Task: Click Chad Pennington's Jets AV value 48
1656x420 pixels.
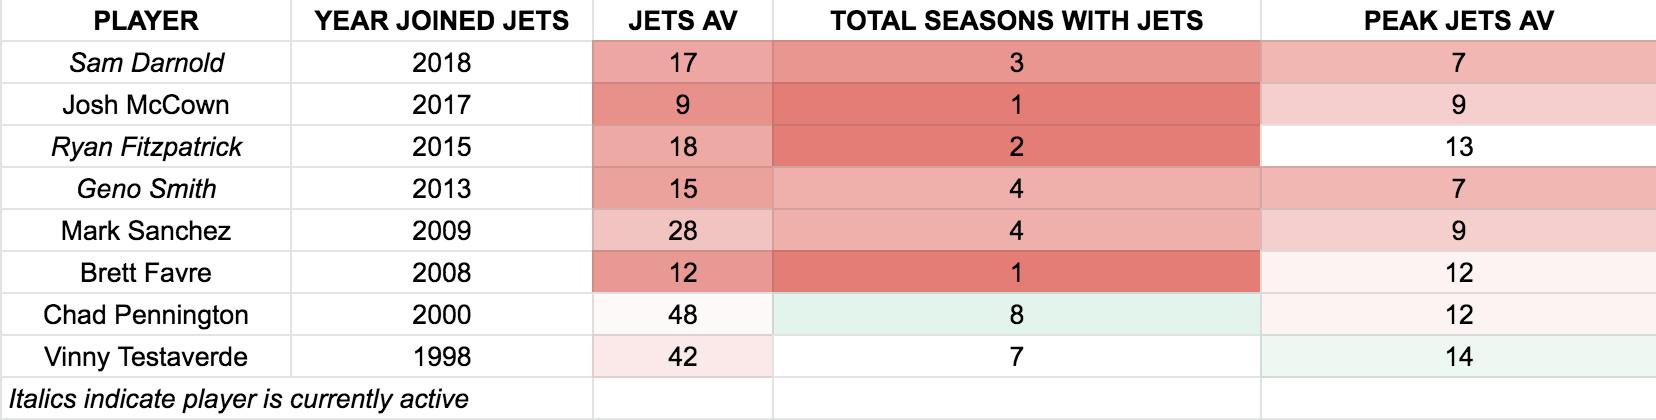Action: [x=682, y=315]
